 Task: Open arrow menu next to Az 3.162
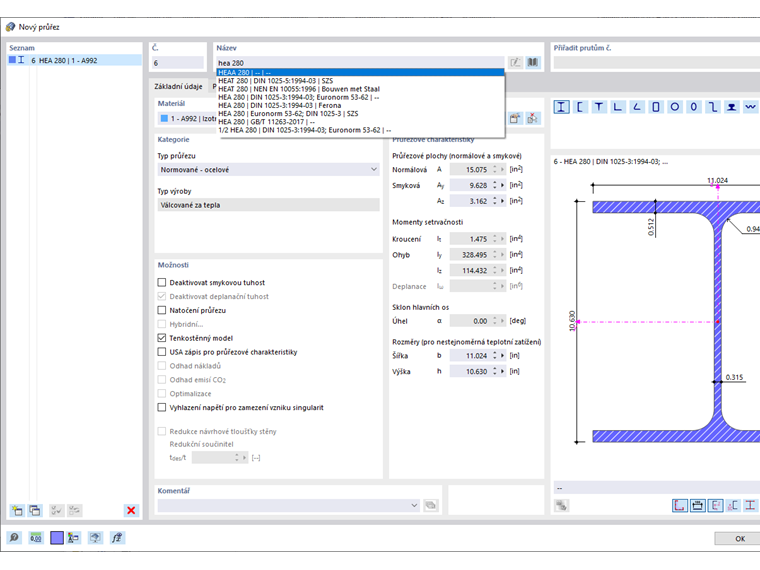click(x=503, y=201)
